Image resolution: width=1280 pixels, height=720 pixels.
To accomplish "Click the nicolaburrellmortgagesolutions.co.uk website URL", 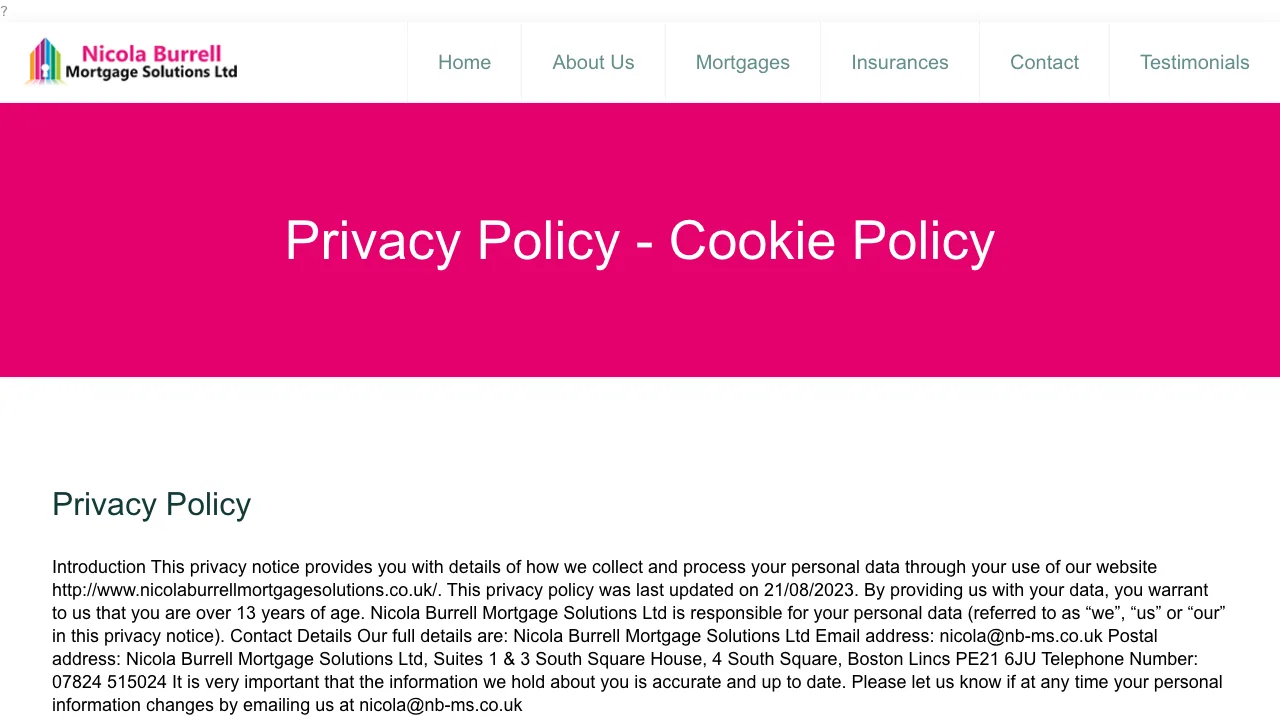I will tap(246, 590).
